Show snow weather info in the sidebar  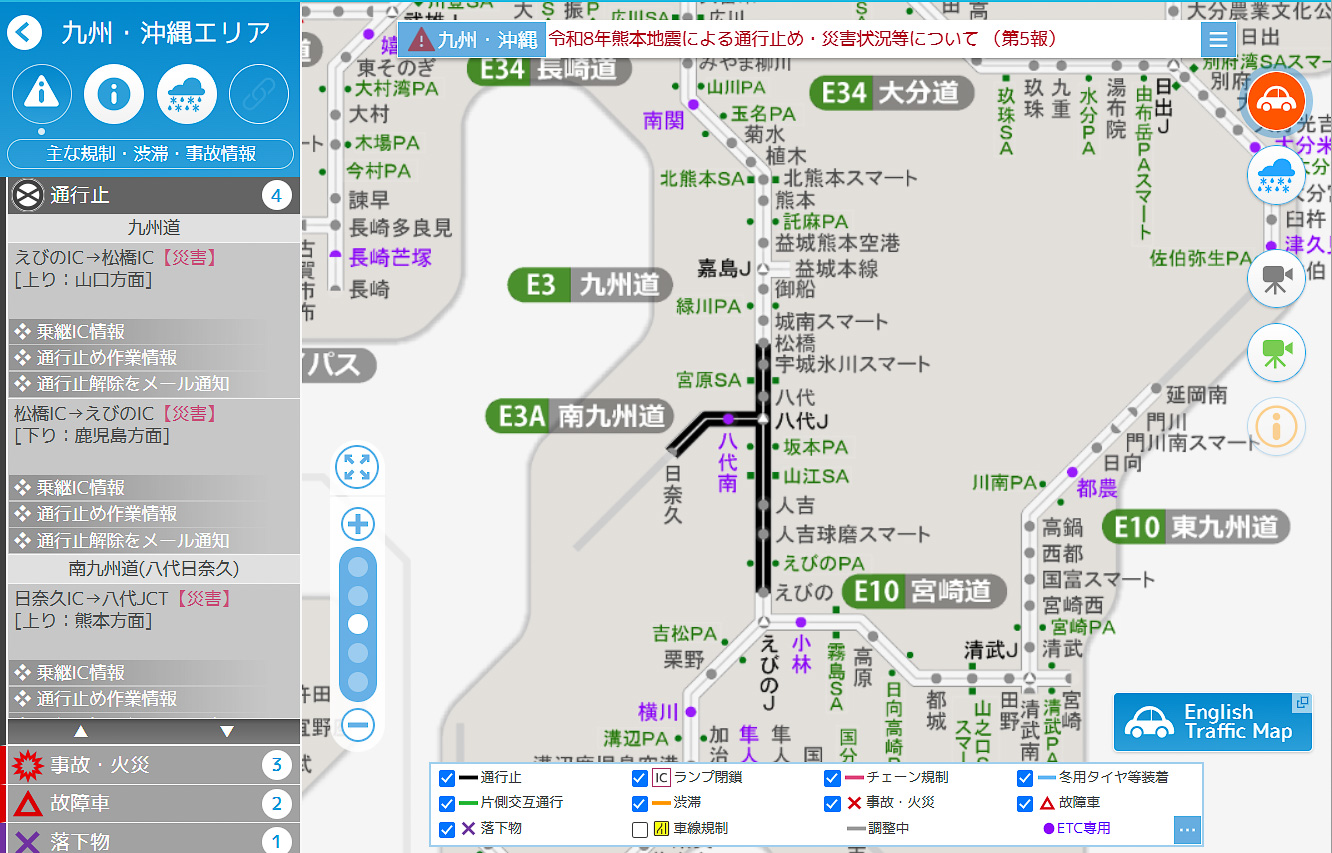point(187,94)
